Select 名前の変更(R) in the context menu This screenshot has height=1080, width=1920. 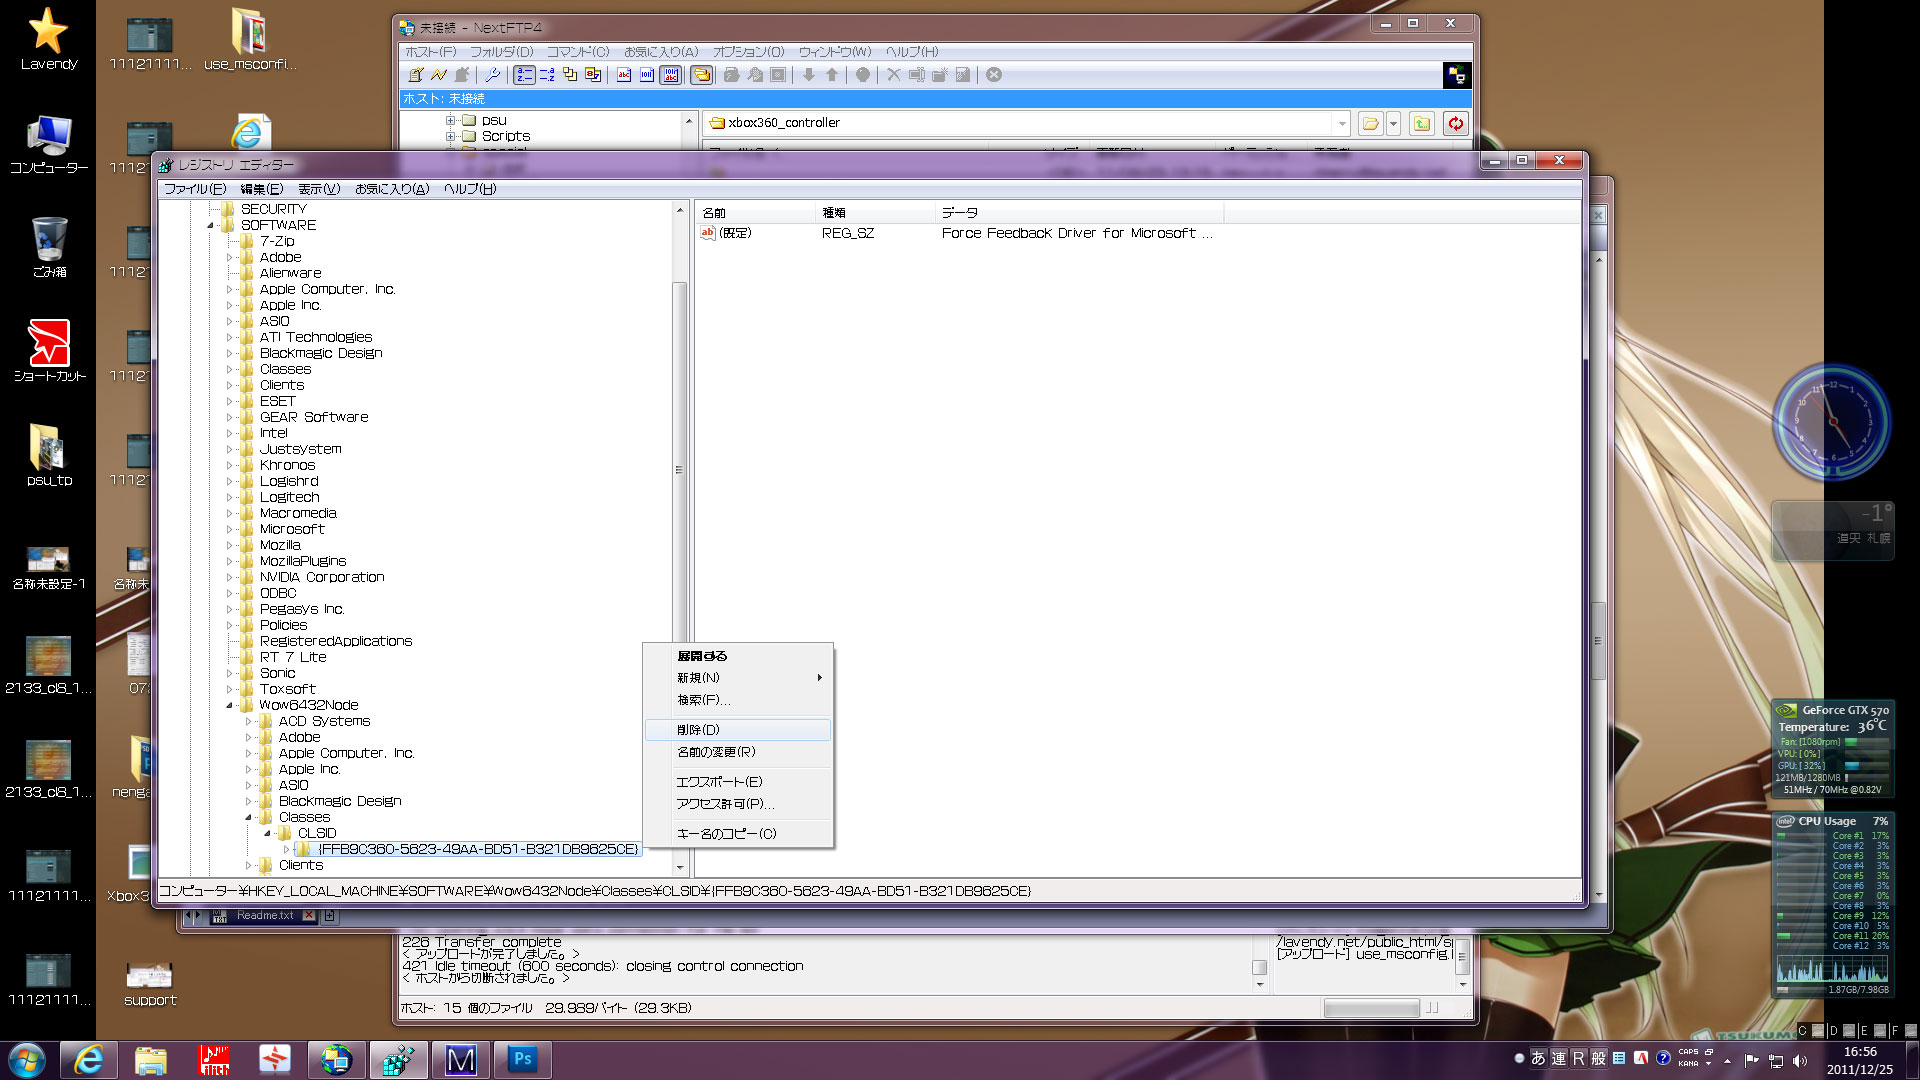click(738, 752)
